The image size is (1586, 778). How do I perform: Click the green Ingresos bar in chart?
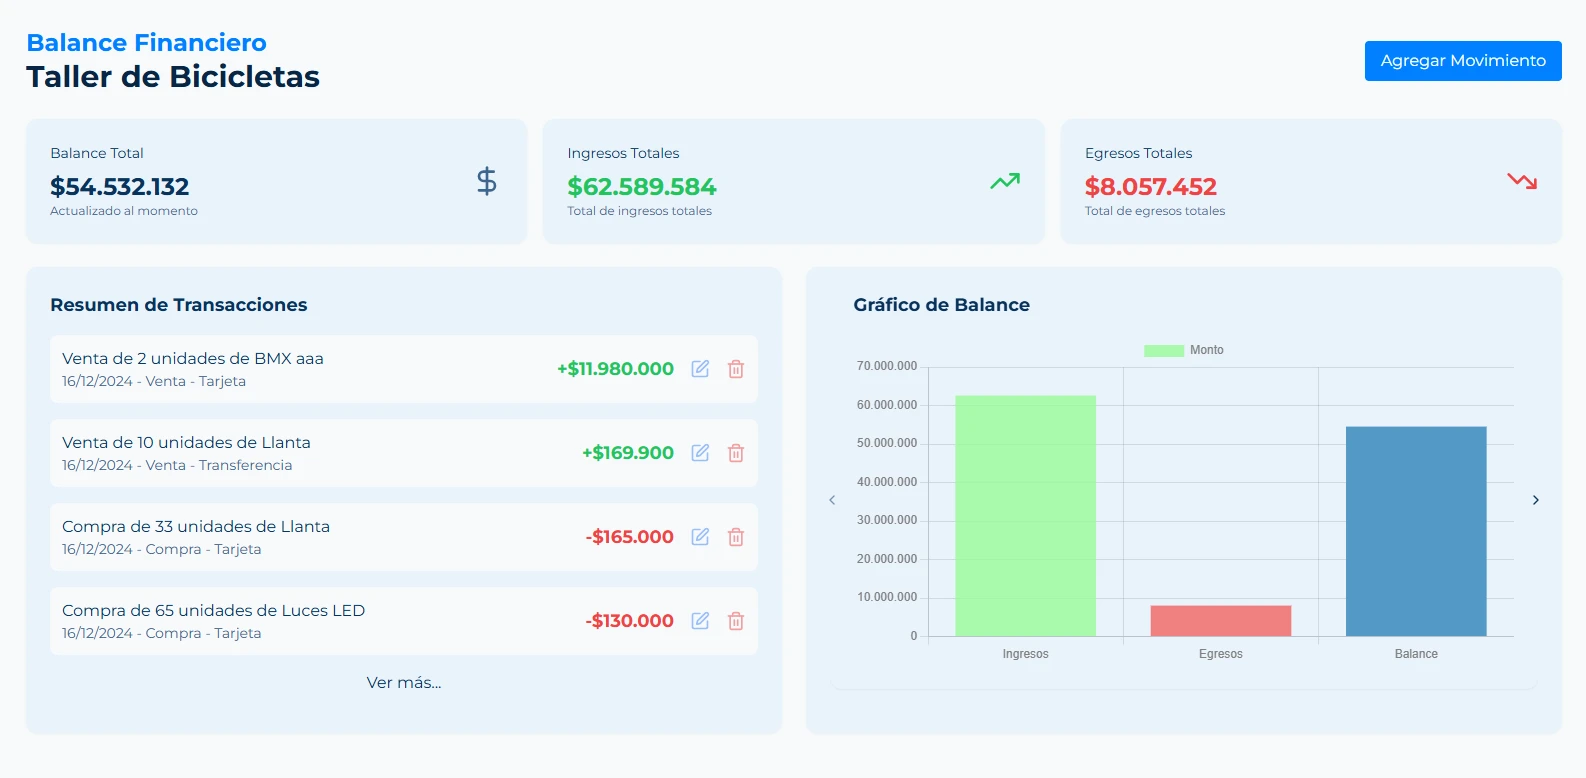tap(1026, 516)
